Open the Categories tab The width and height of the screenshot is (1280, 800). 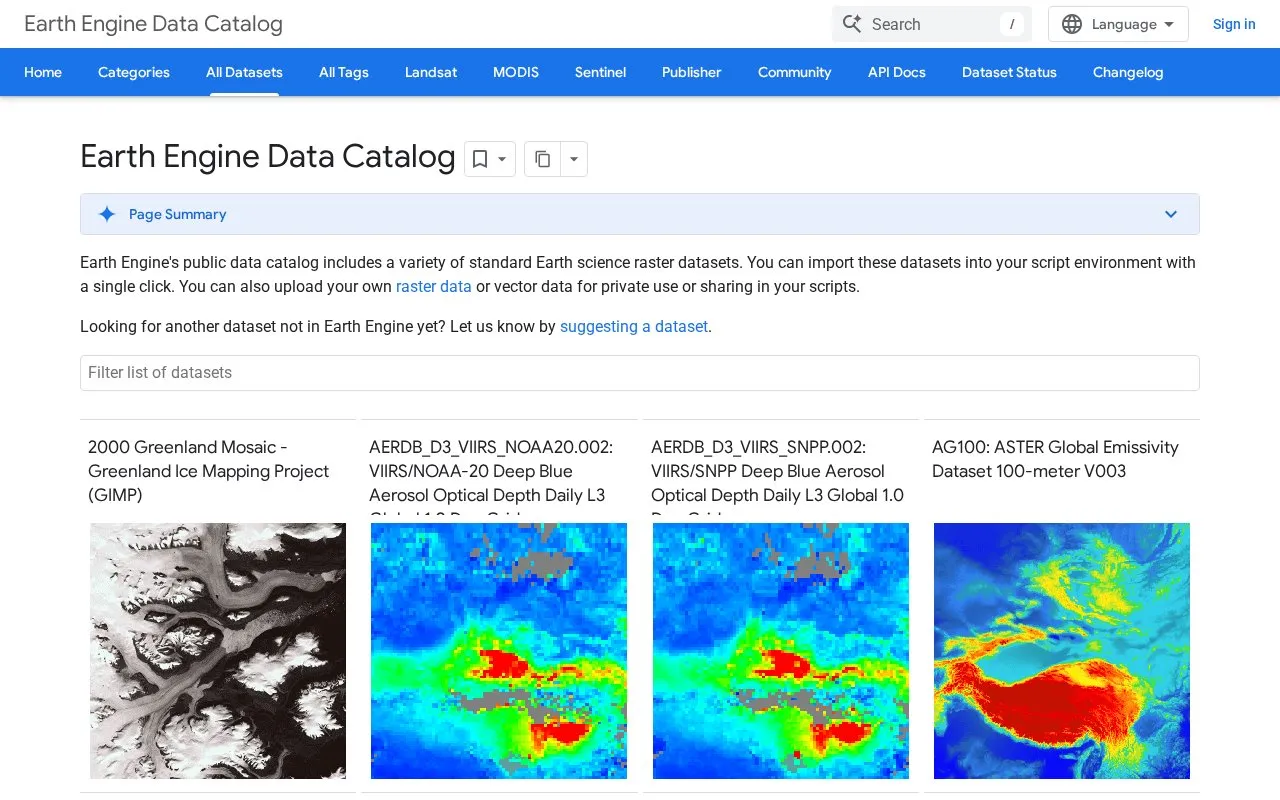pos(134,72)
